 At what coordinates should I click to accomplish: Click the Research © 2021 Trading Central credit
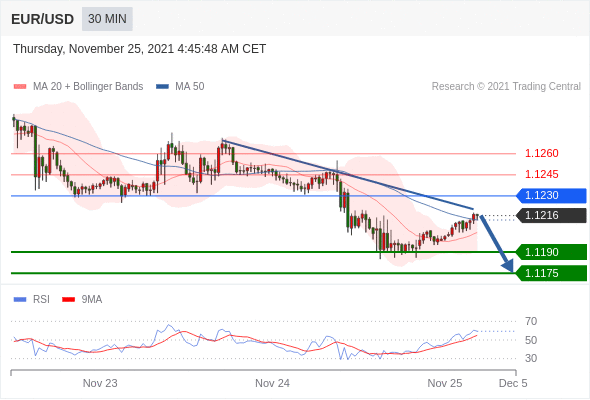506,87
